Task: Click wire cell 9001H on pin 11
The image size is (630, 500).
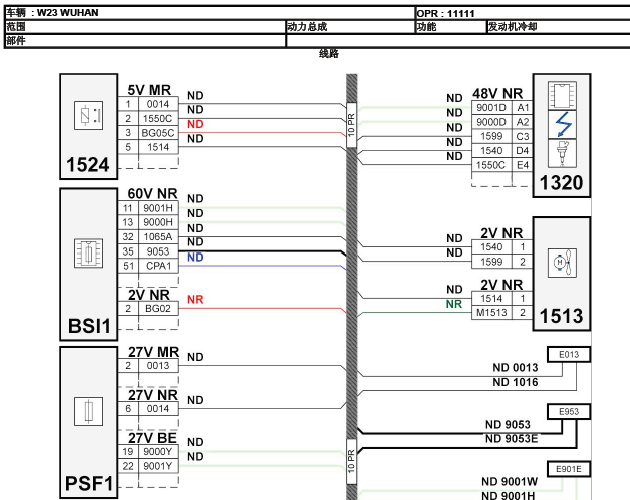Action: pyautogui.click(x=158, y=208)
